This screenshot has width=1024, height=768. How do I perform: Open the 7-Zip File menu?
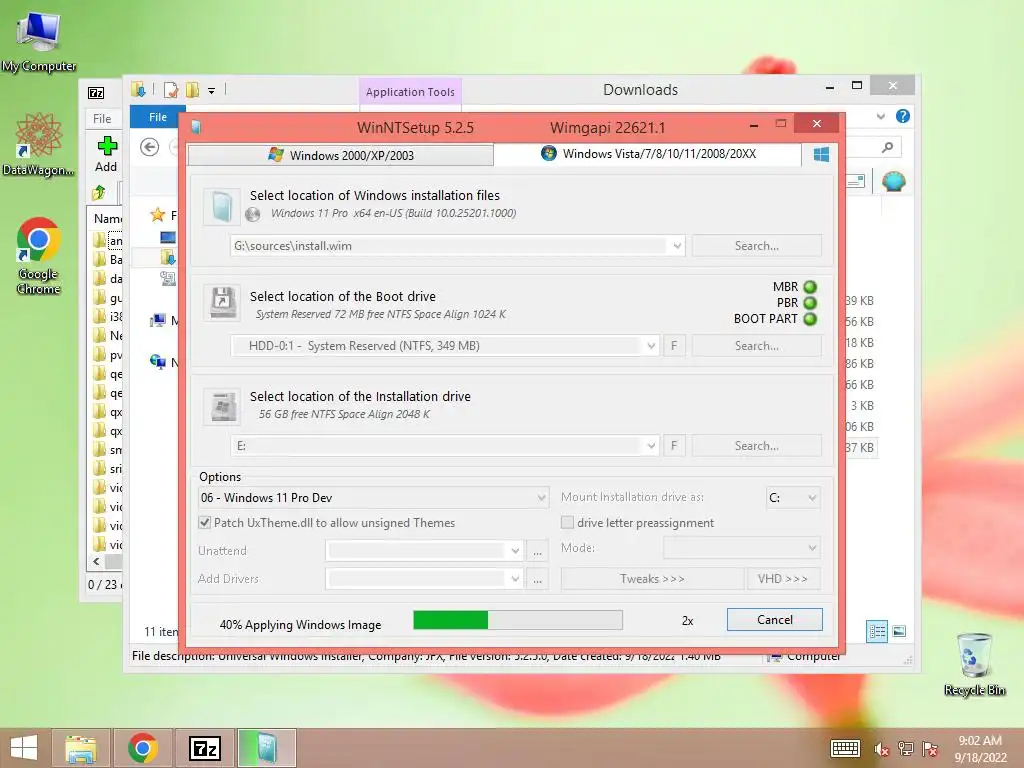pos(102,119)
